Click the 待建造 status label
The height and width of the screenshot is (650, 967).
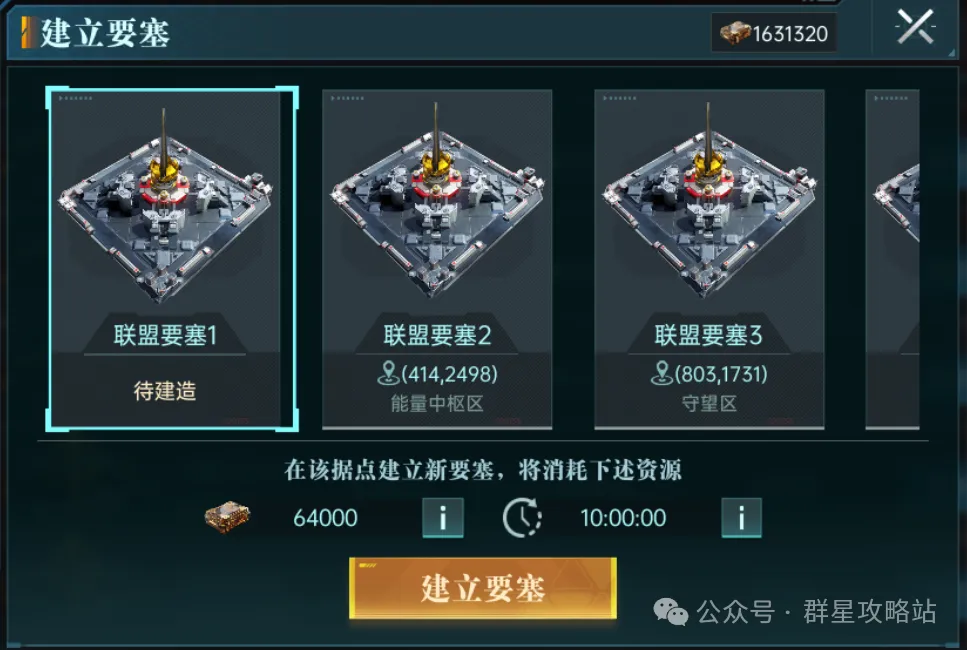coord(165,391)
